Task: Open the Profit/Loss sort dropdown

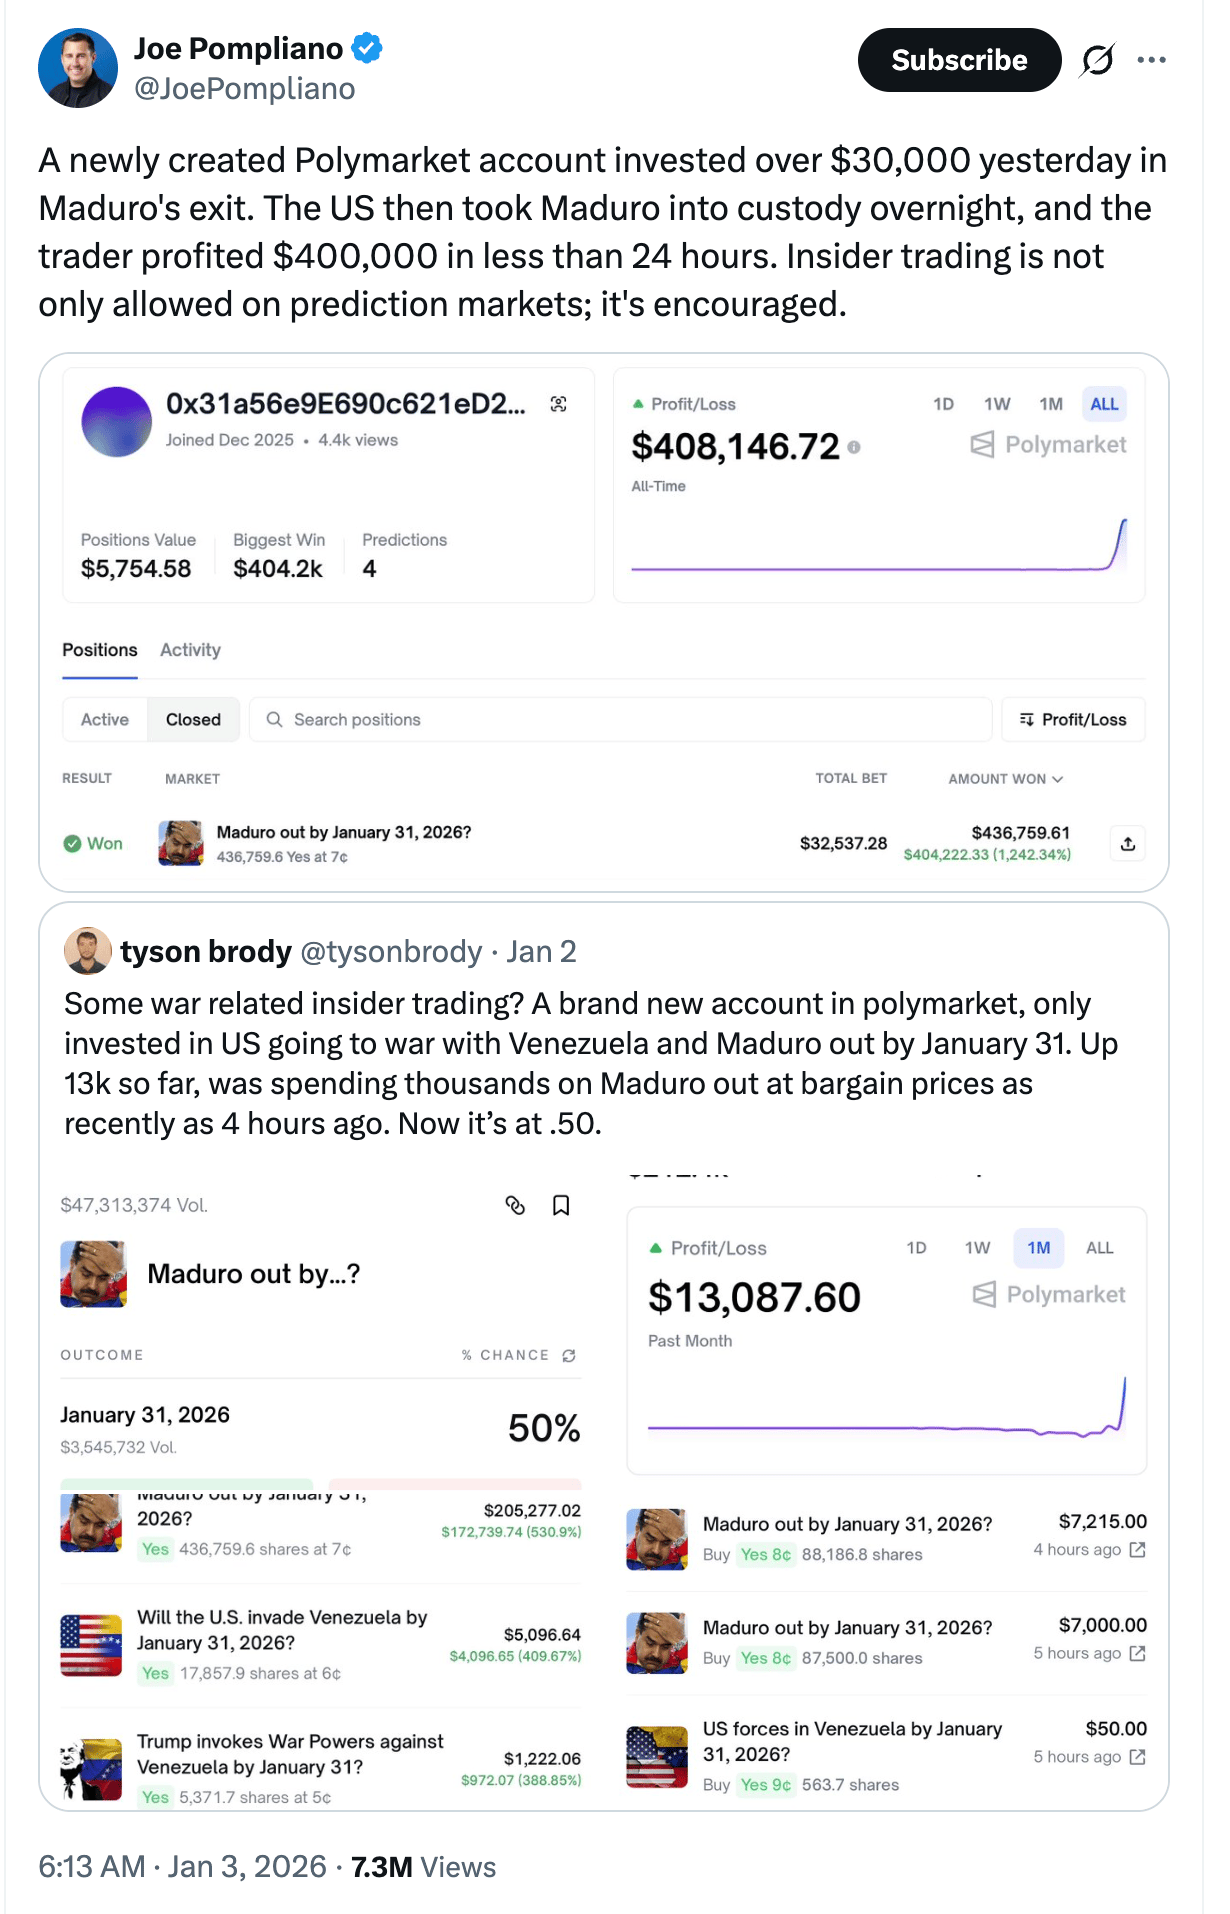Action: pos(1073,720)
